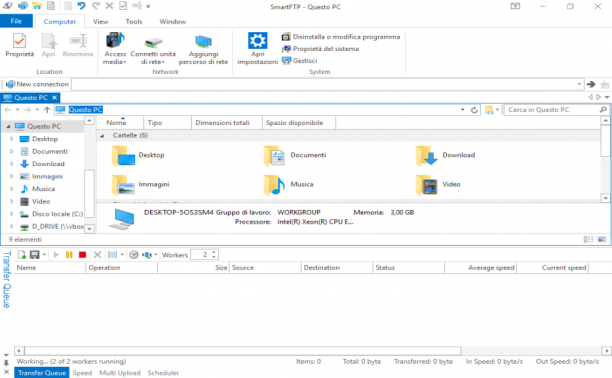The image size is (612, 378).
Task: Open Apri impostazioni gear icon
Action: pyautogui.click(x=258, y=41)
